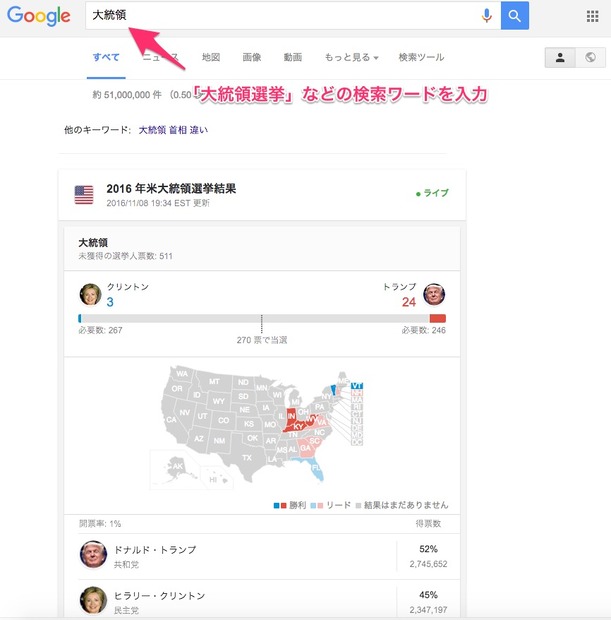Select the globe results icon
Viewport: 611px width, 620px height.
[x=590, y=57]
